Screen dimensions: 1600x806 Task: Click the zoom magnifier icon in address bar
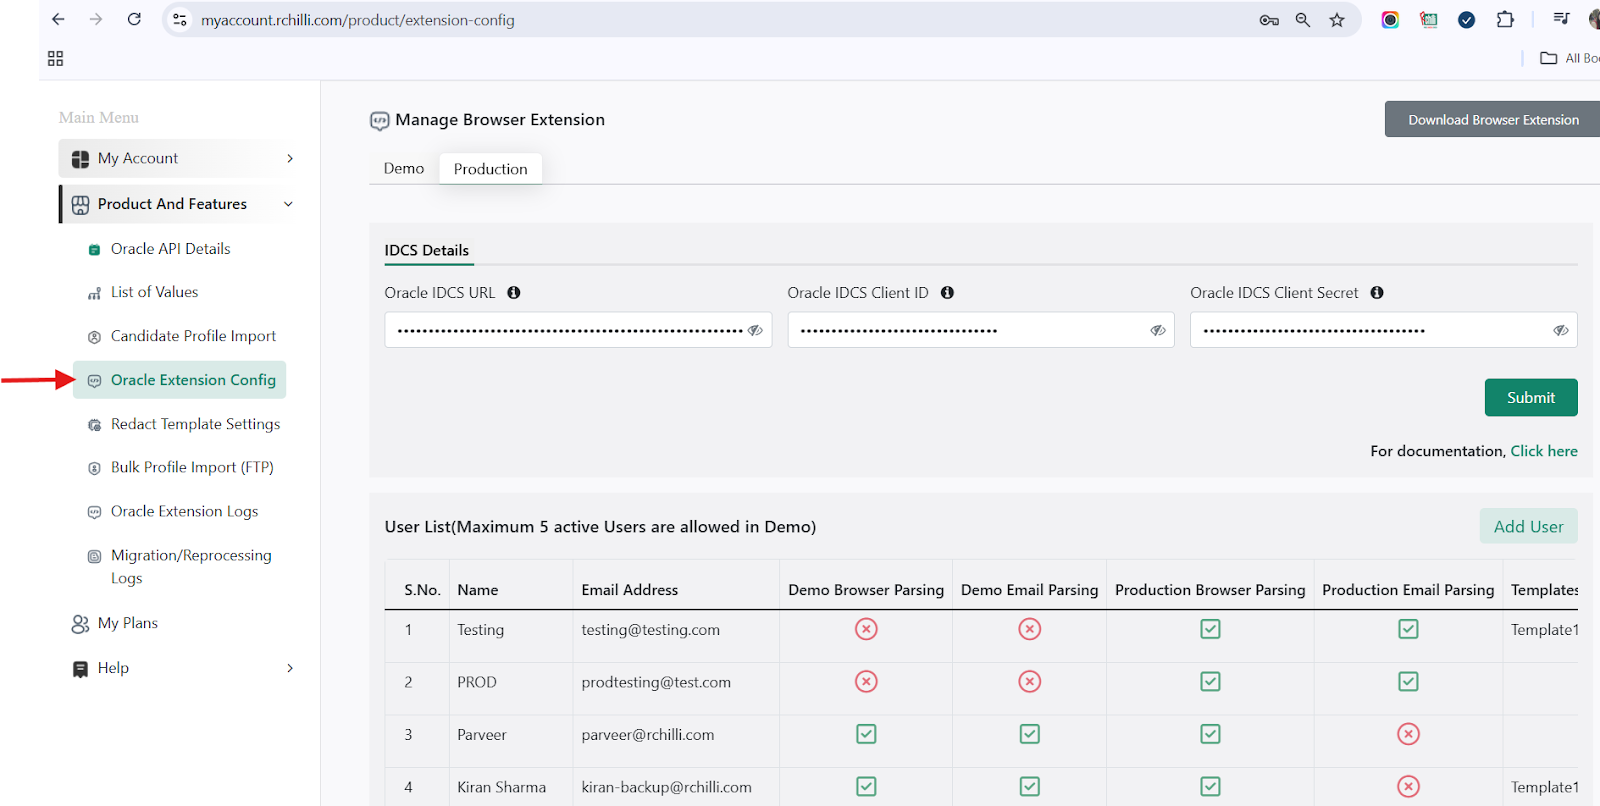(x=1303, y=20)
